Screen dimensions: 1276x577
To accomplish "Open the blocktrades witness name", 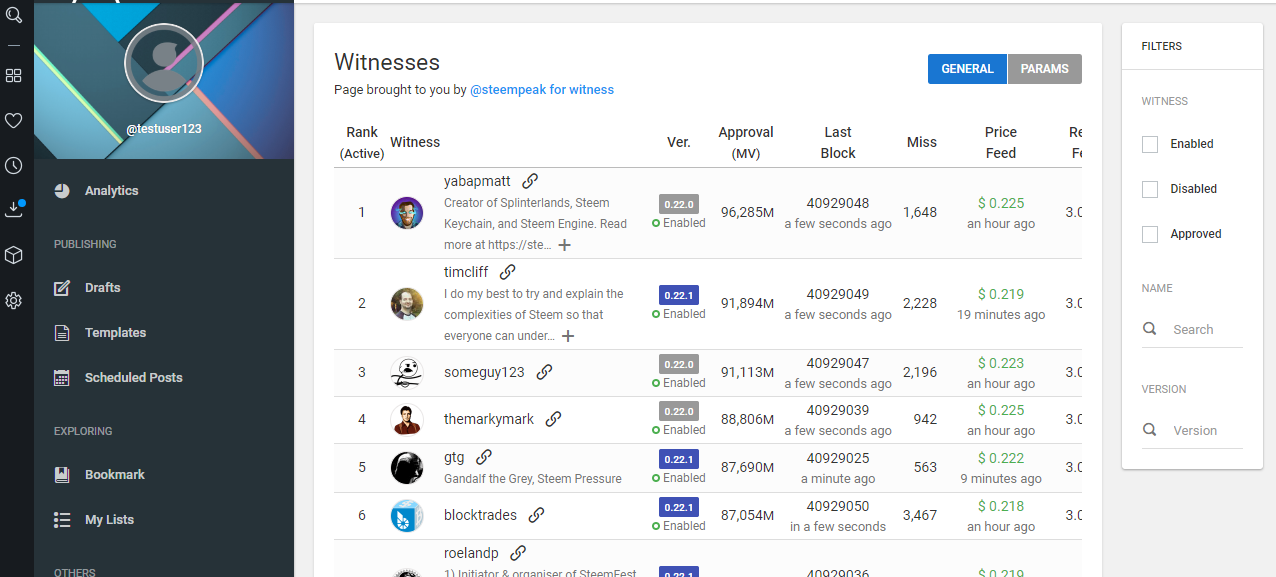I will 480,515.
